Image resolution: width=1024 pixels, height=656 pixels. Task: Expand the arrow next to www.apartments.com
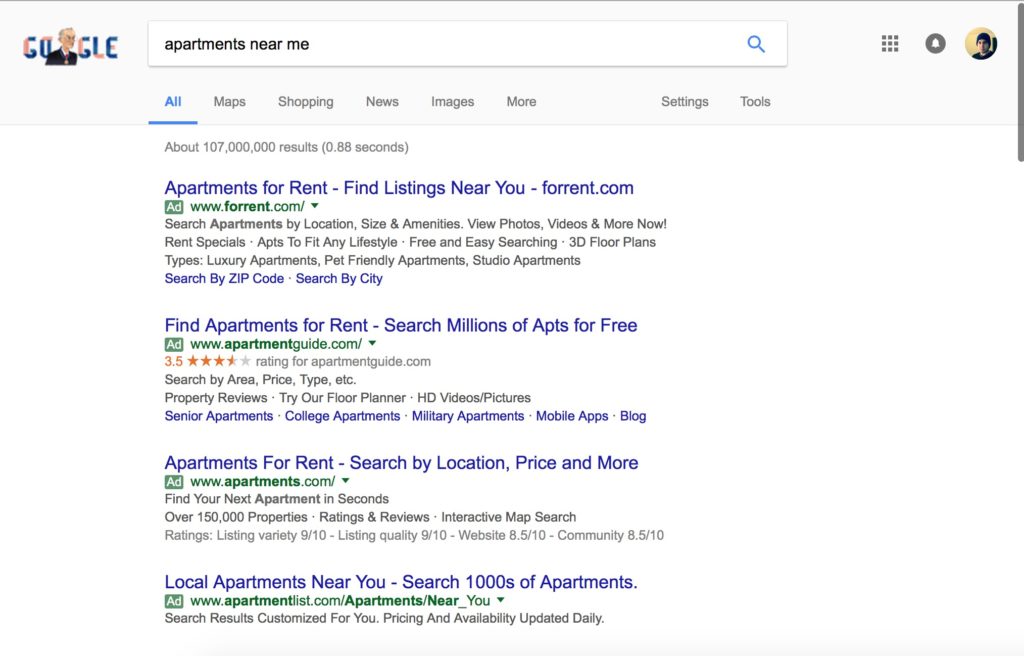click(x=345, y=481)
